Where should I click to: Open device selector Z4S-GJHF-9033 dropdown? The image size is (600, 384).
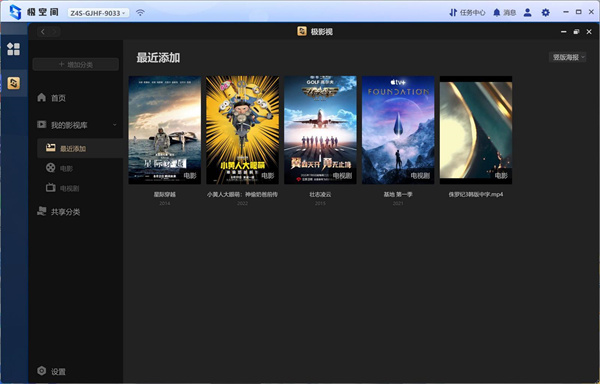click(x=98, y=13)
